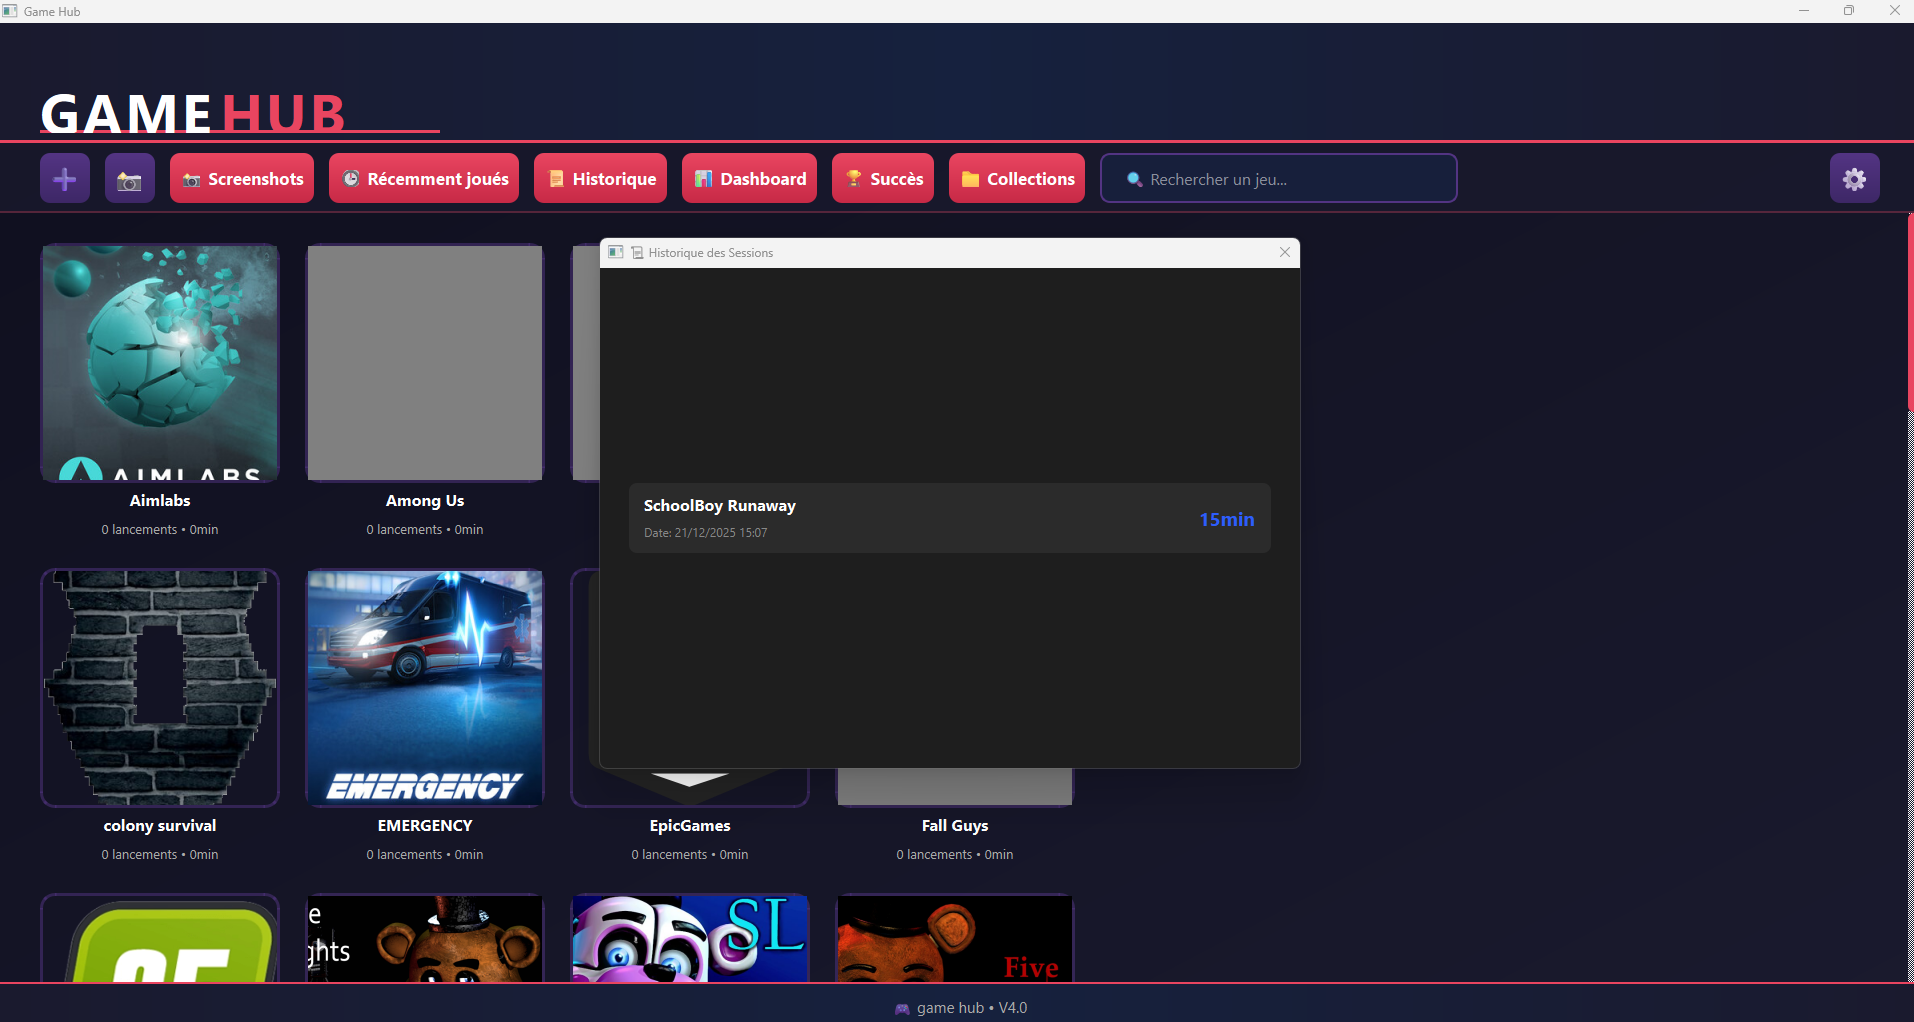Open the SL Sister Location game cover
The width and height of the screenshot is (1914, 1022).
[690, 938]
